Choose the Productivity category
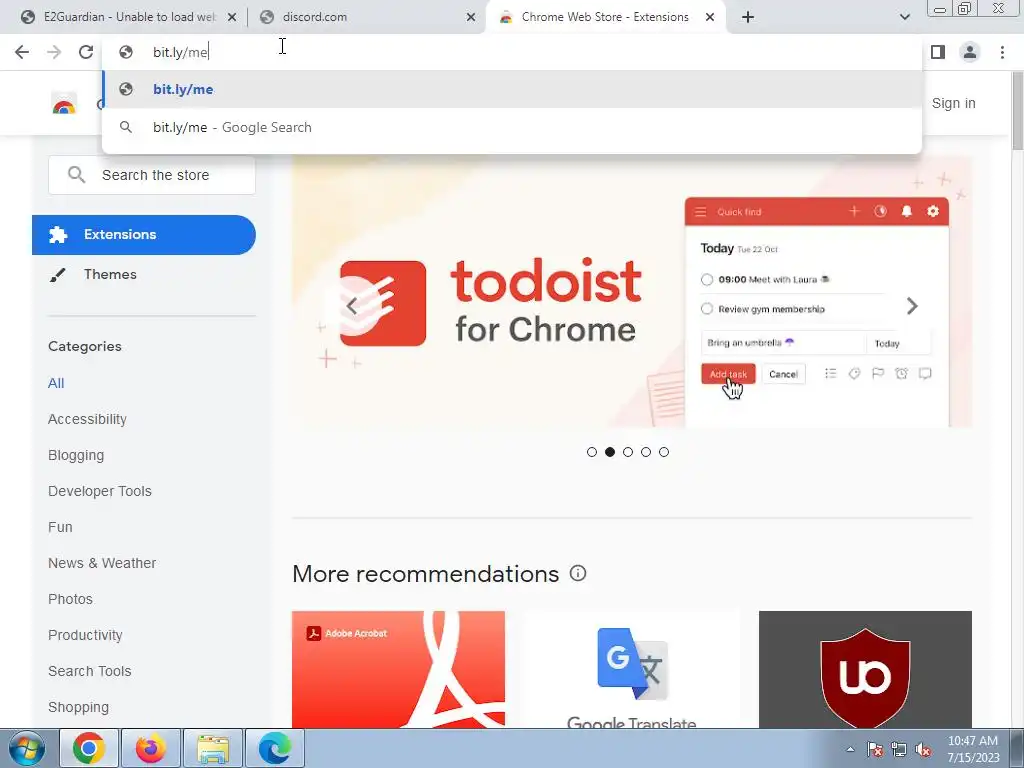Viewport: 1024px width, 768px height. coord(86,635)
